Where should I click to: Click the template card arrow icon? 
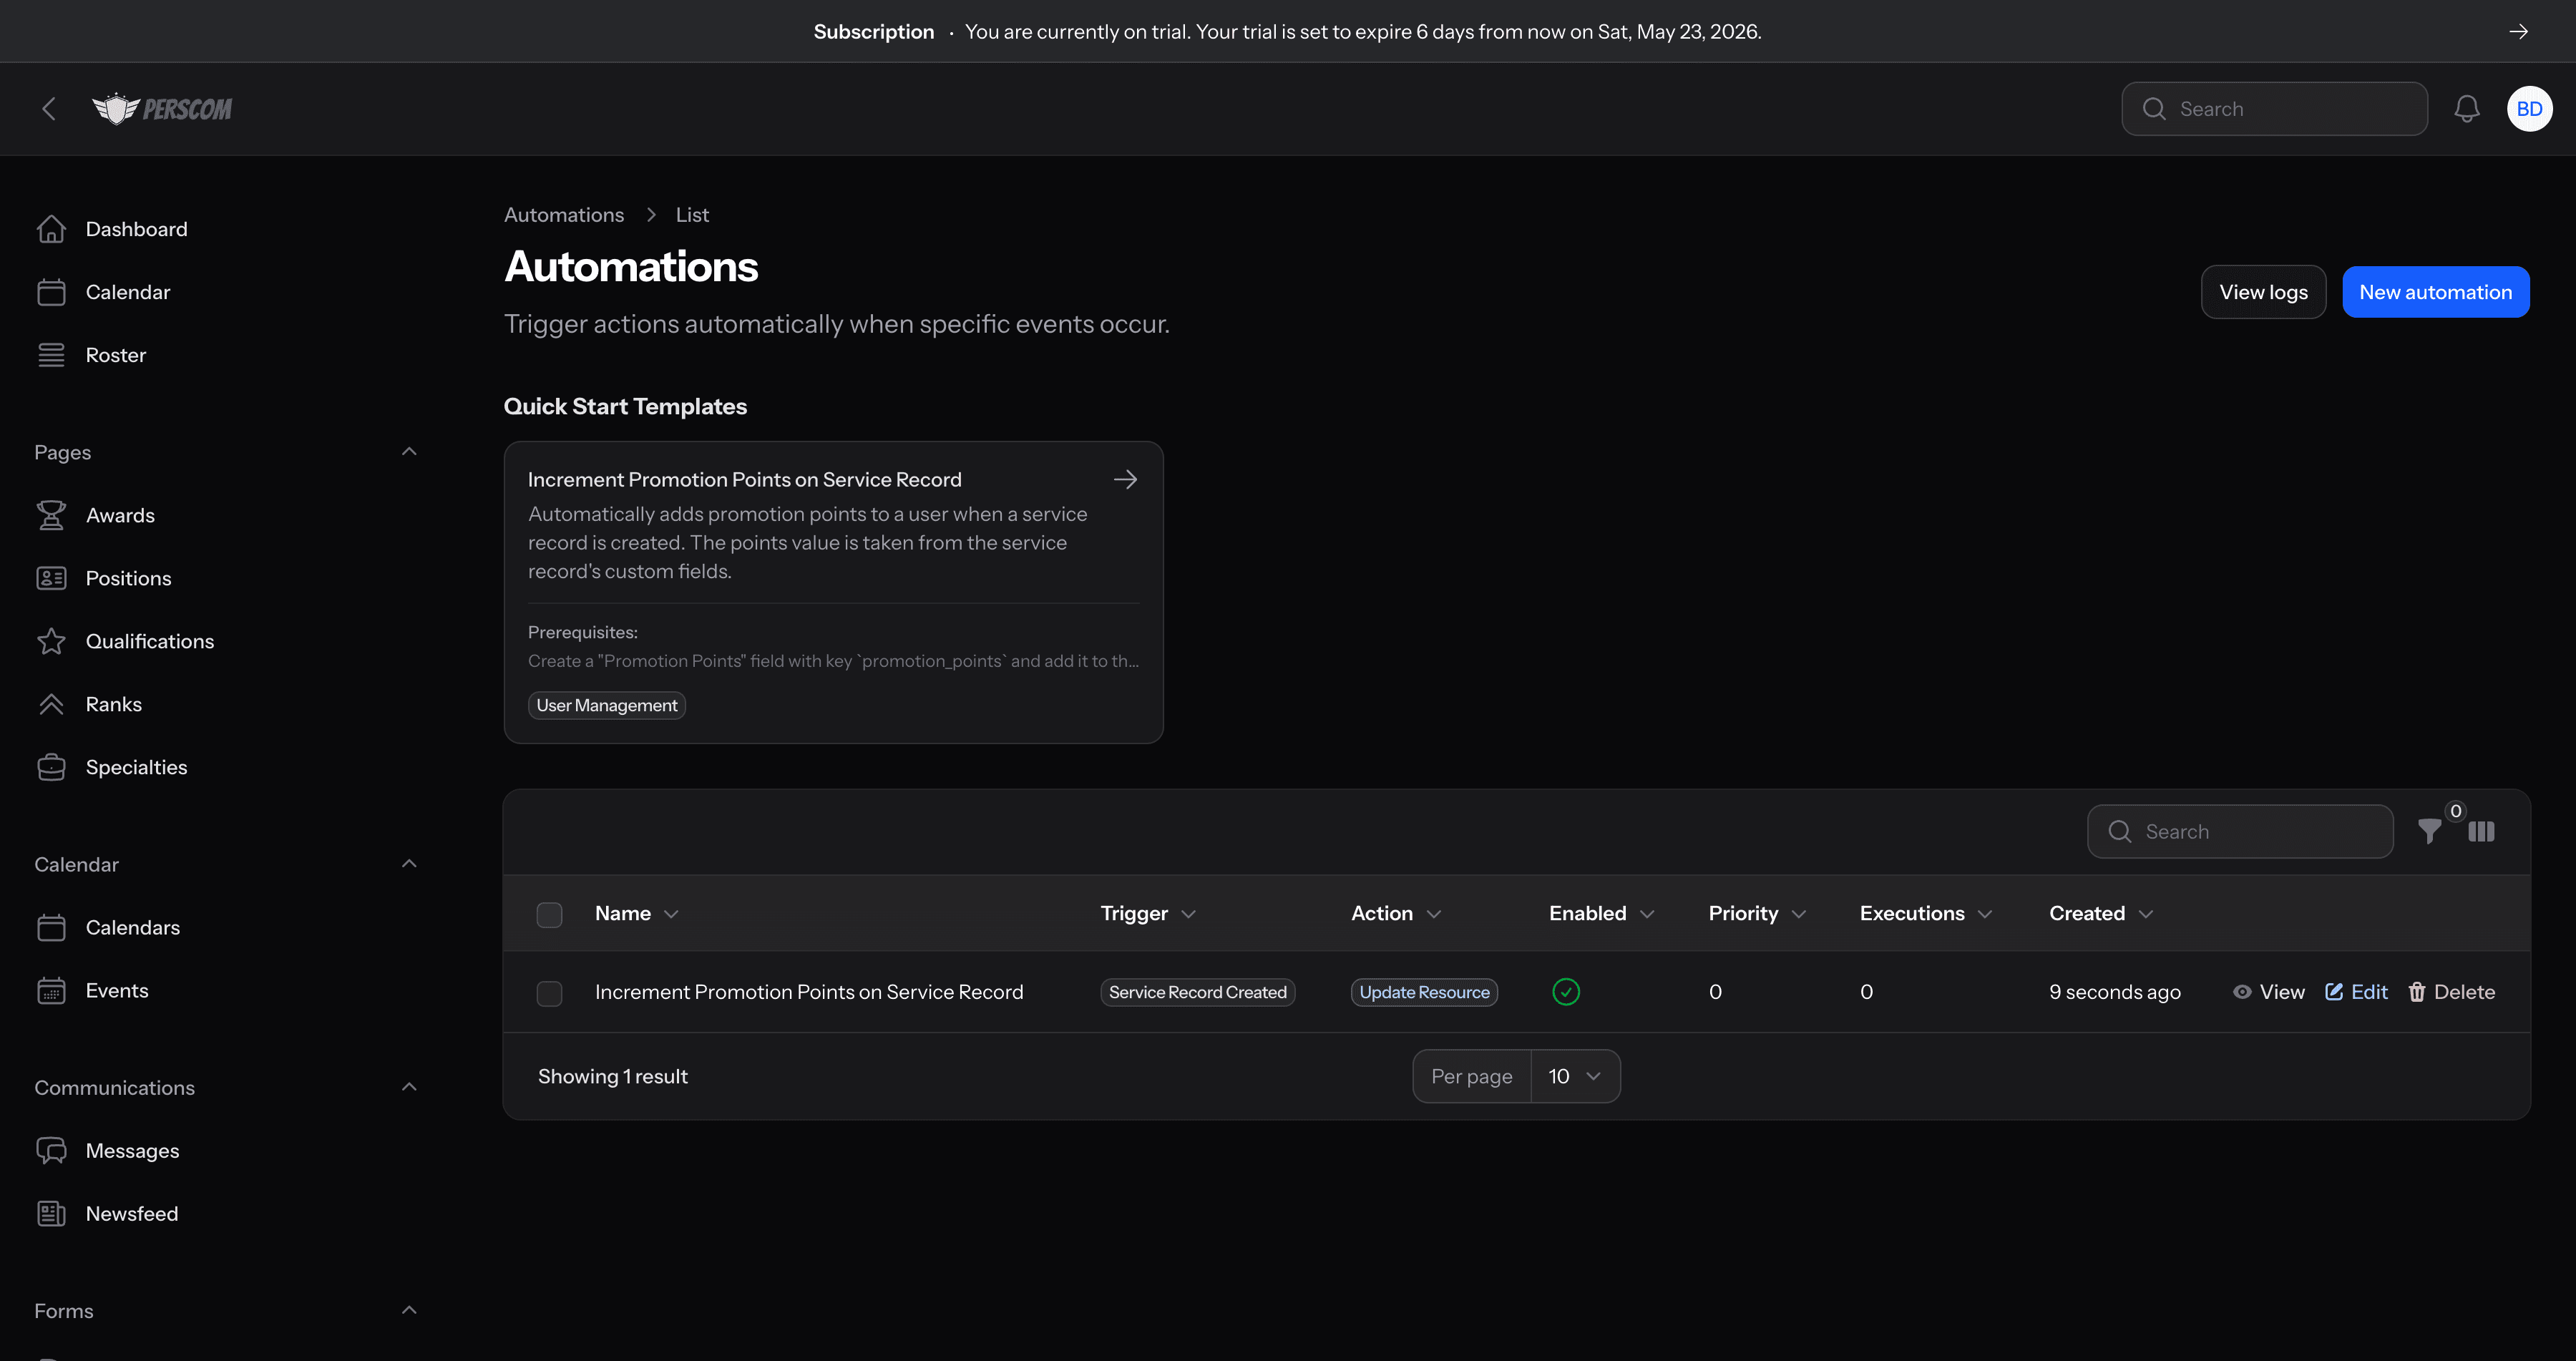point(1125,479)
